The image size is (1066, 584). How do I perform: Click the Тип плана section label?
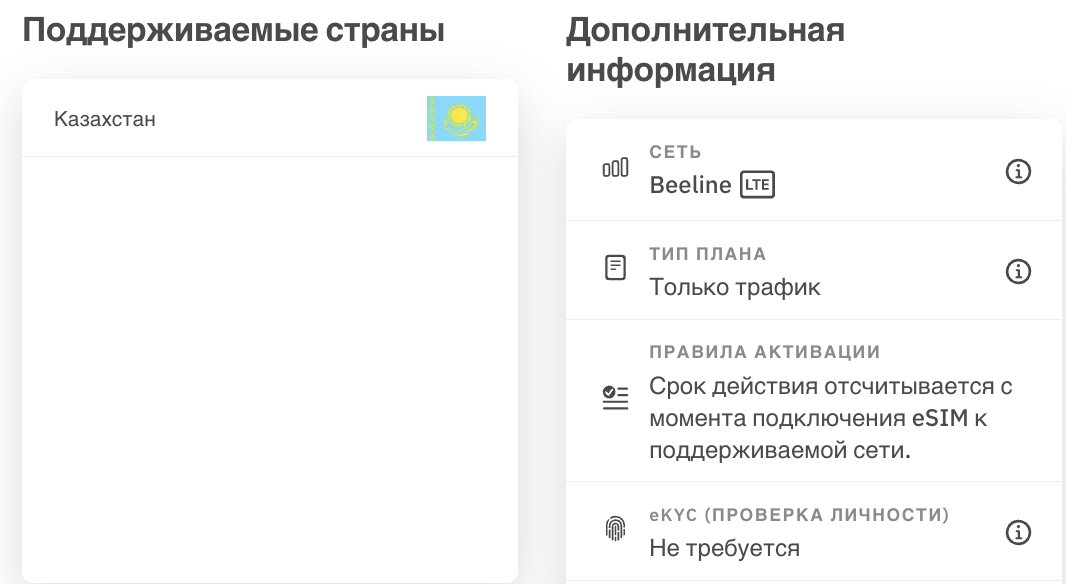click(708, 254)
